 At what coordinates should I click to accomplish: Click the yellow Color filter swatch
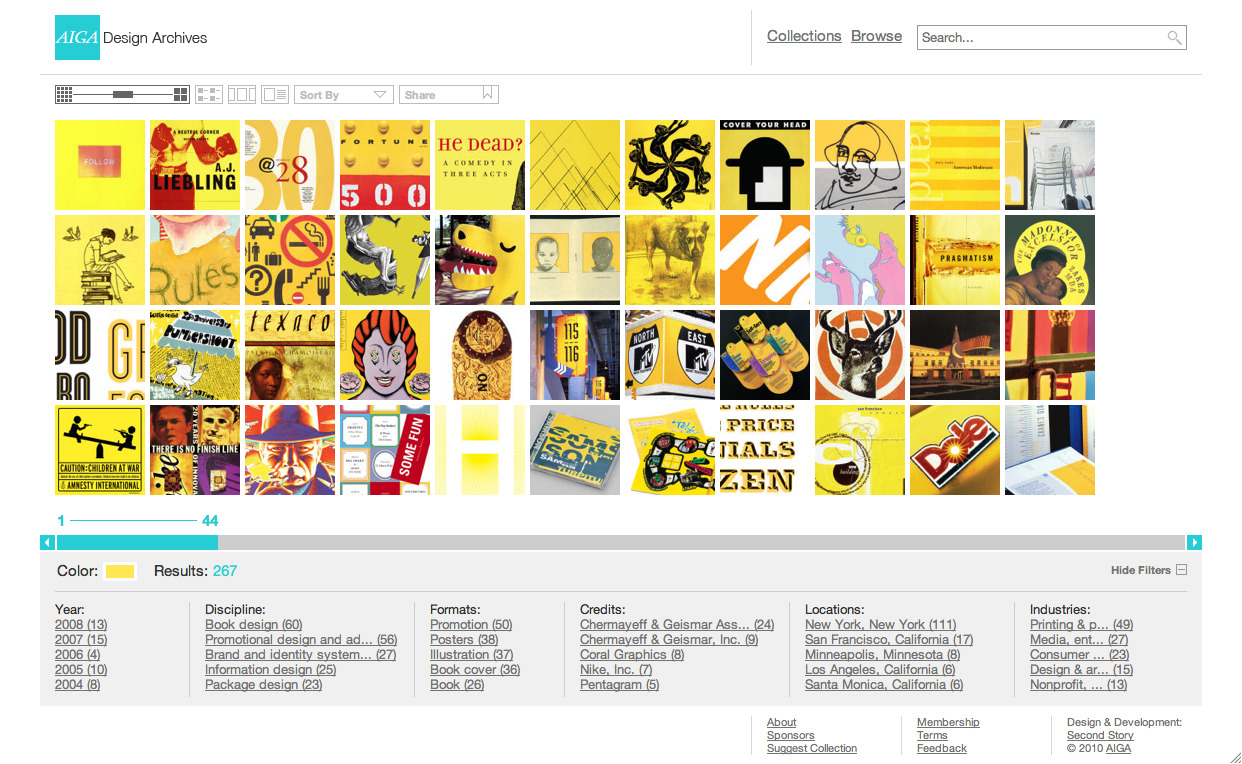click(x=121, y=571)
